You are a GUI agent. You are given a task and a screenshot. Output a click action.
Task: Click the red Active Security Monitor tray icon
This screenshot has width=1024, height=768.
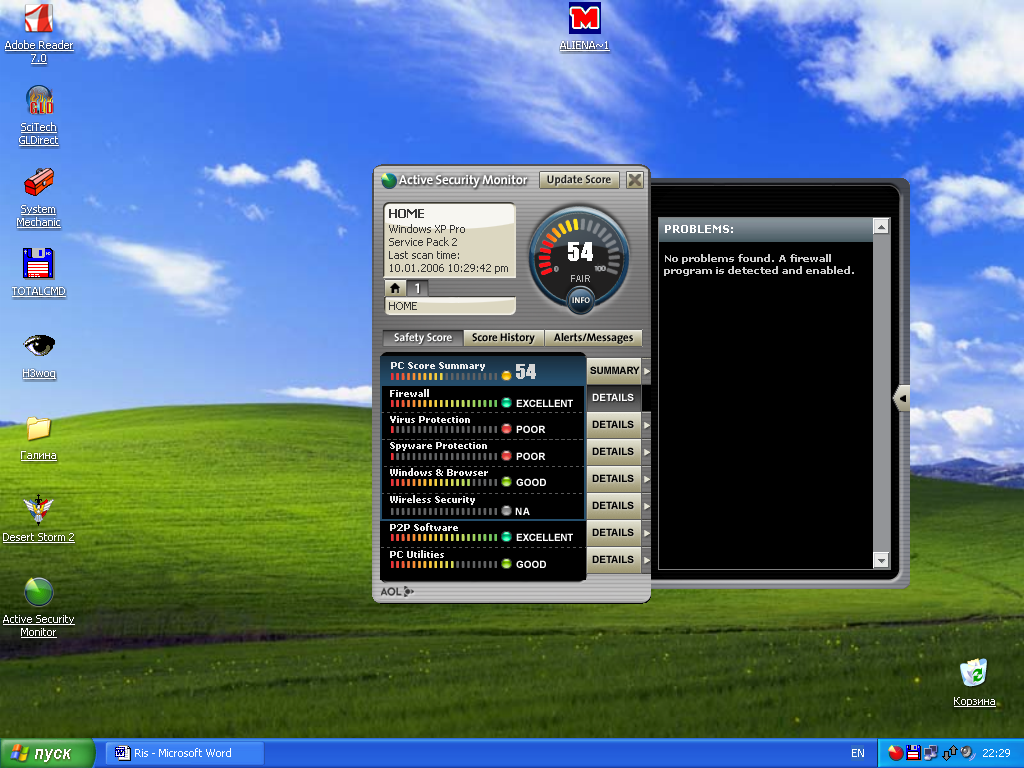coord(895,753)
